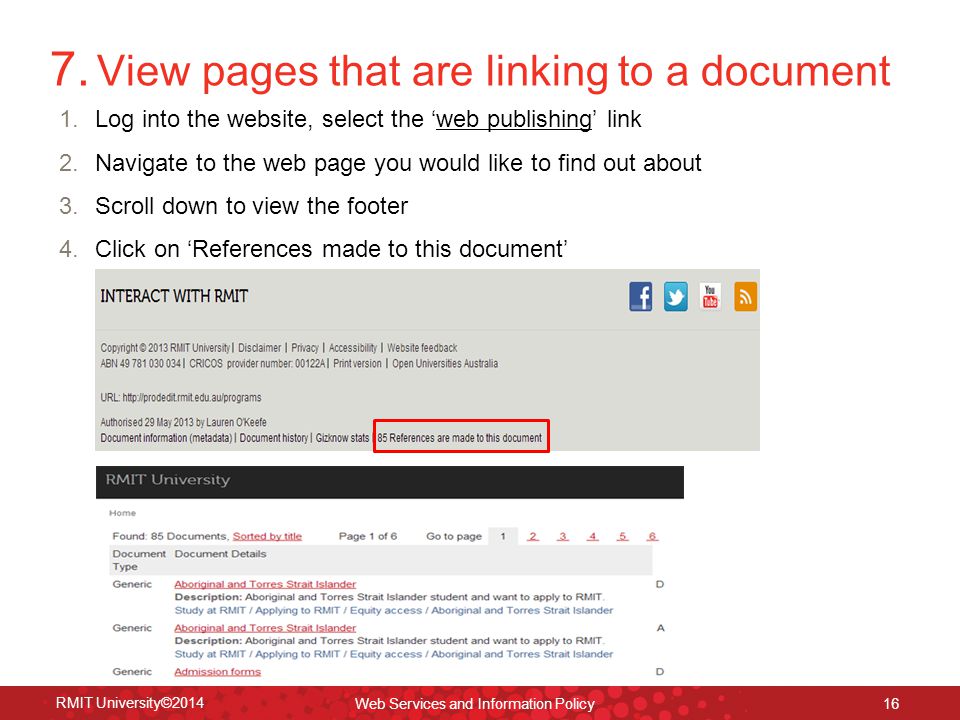Click the 'Generic' type beside Admission forms
This screenshot has height=720, width=960.
(x=132, y=672)
